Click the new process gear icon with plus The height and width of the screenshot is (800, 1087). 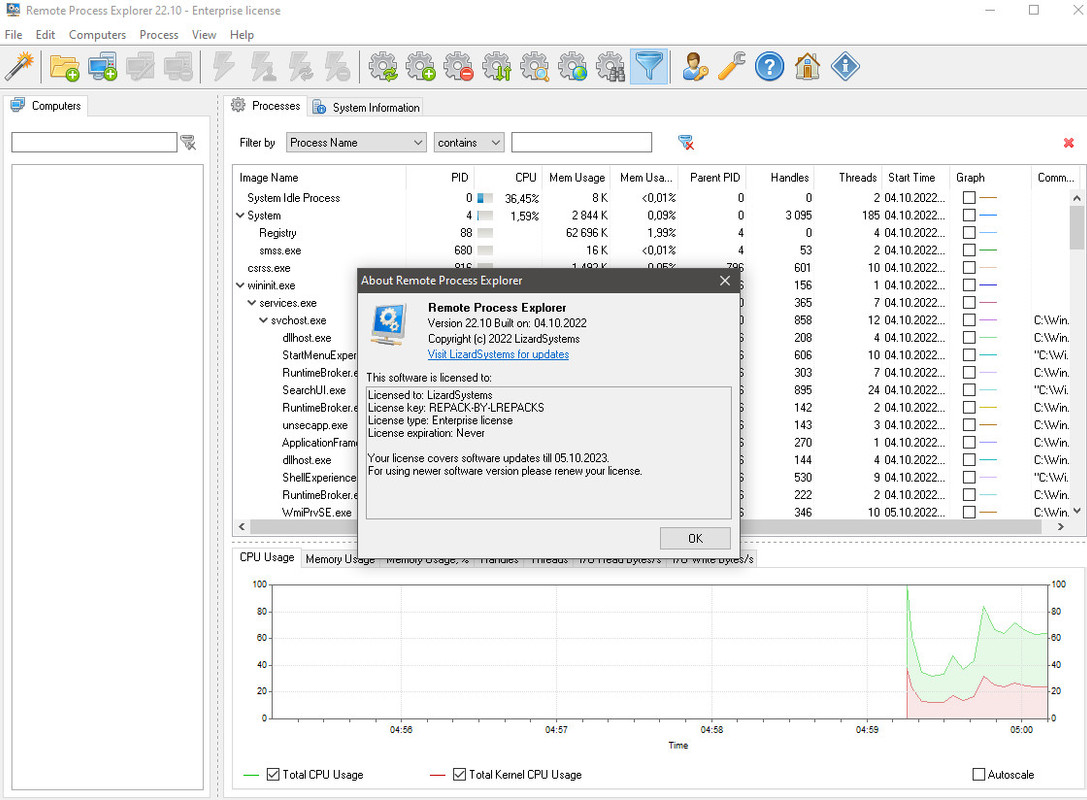(421, 67)
